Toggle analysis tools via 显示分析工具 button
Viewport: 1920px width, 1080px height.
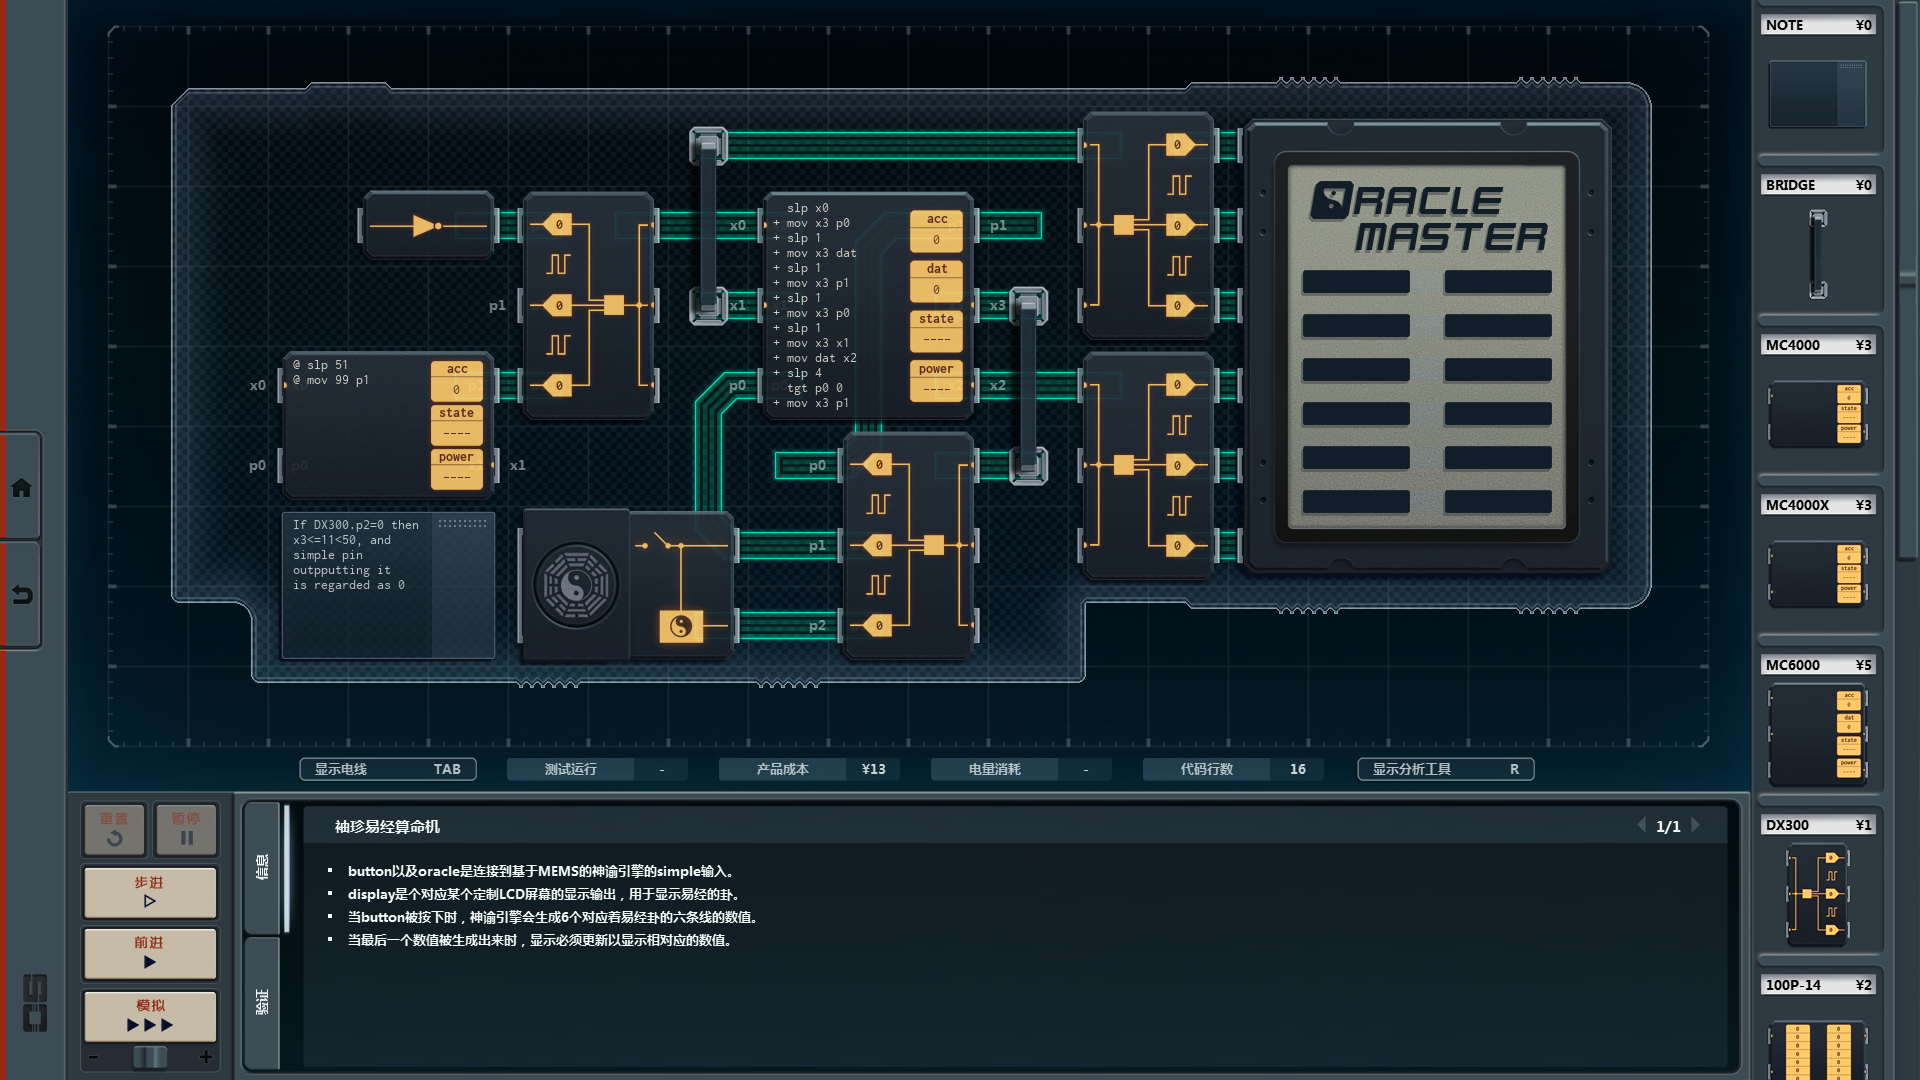click(1445, 769)
